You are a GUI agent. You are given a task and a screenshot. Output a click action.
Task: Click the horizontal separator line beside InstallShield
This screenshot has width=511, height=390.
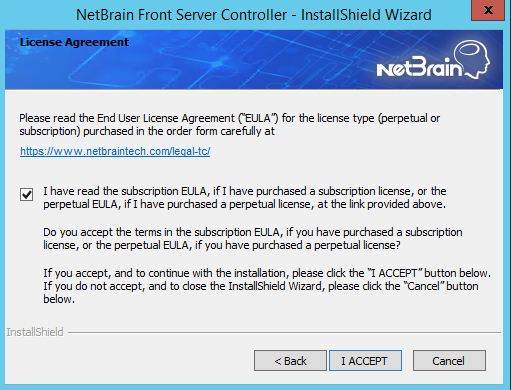(284, 332)
